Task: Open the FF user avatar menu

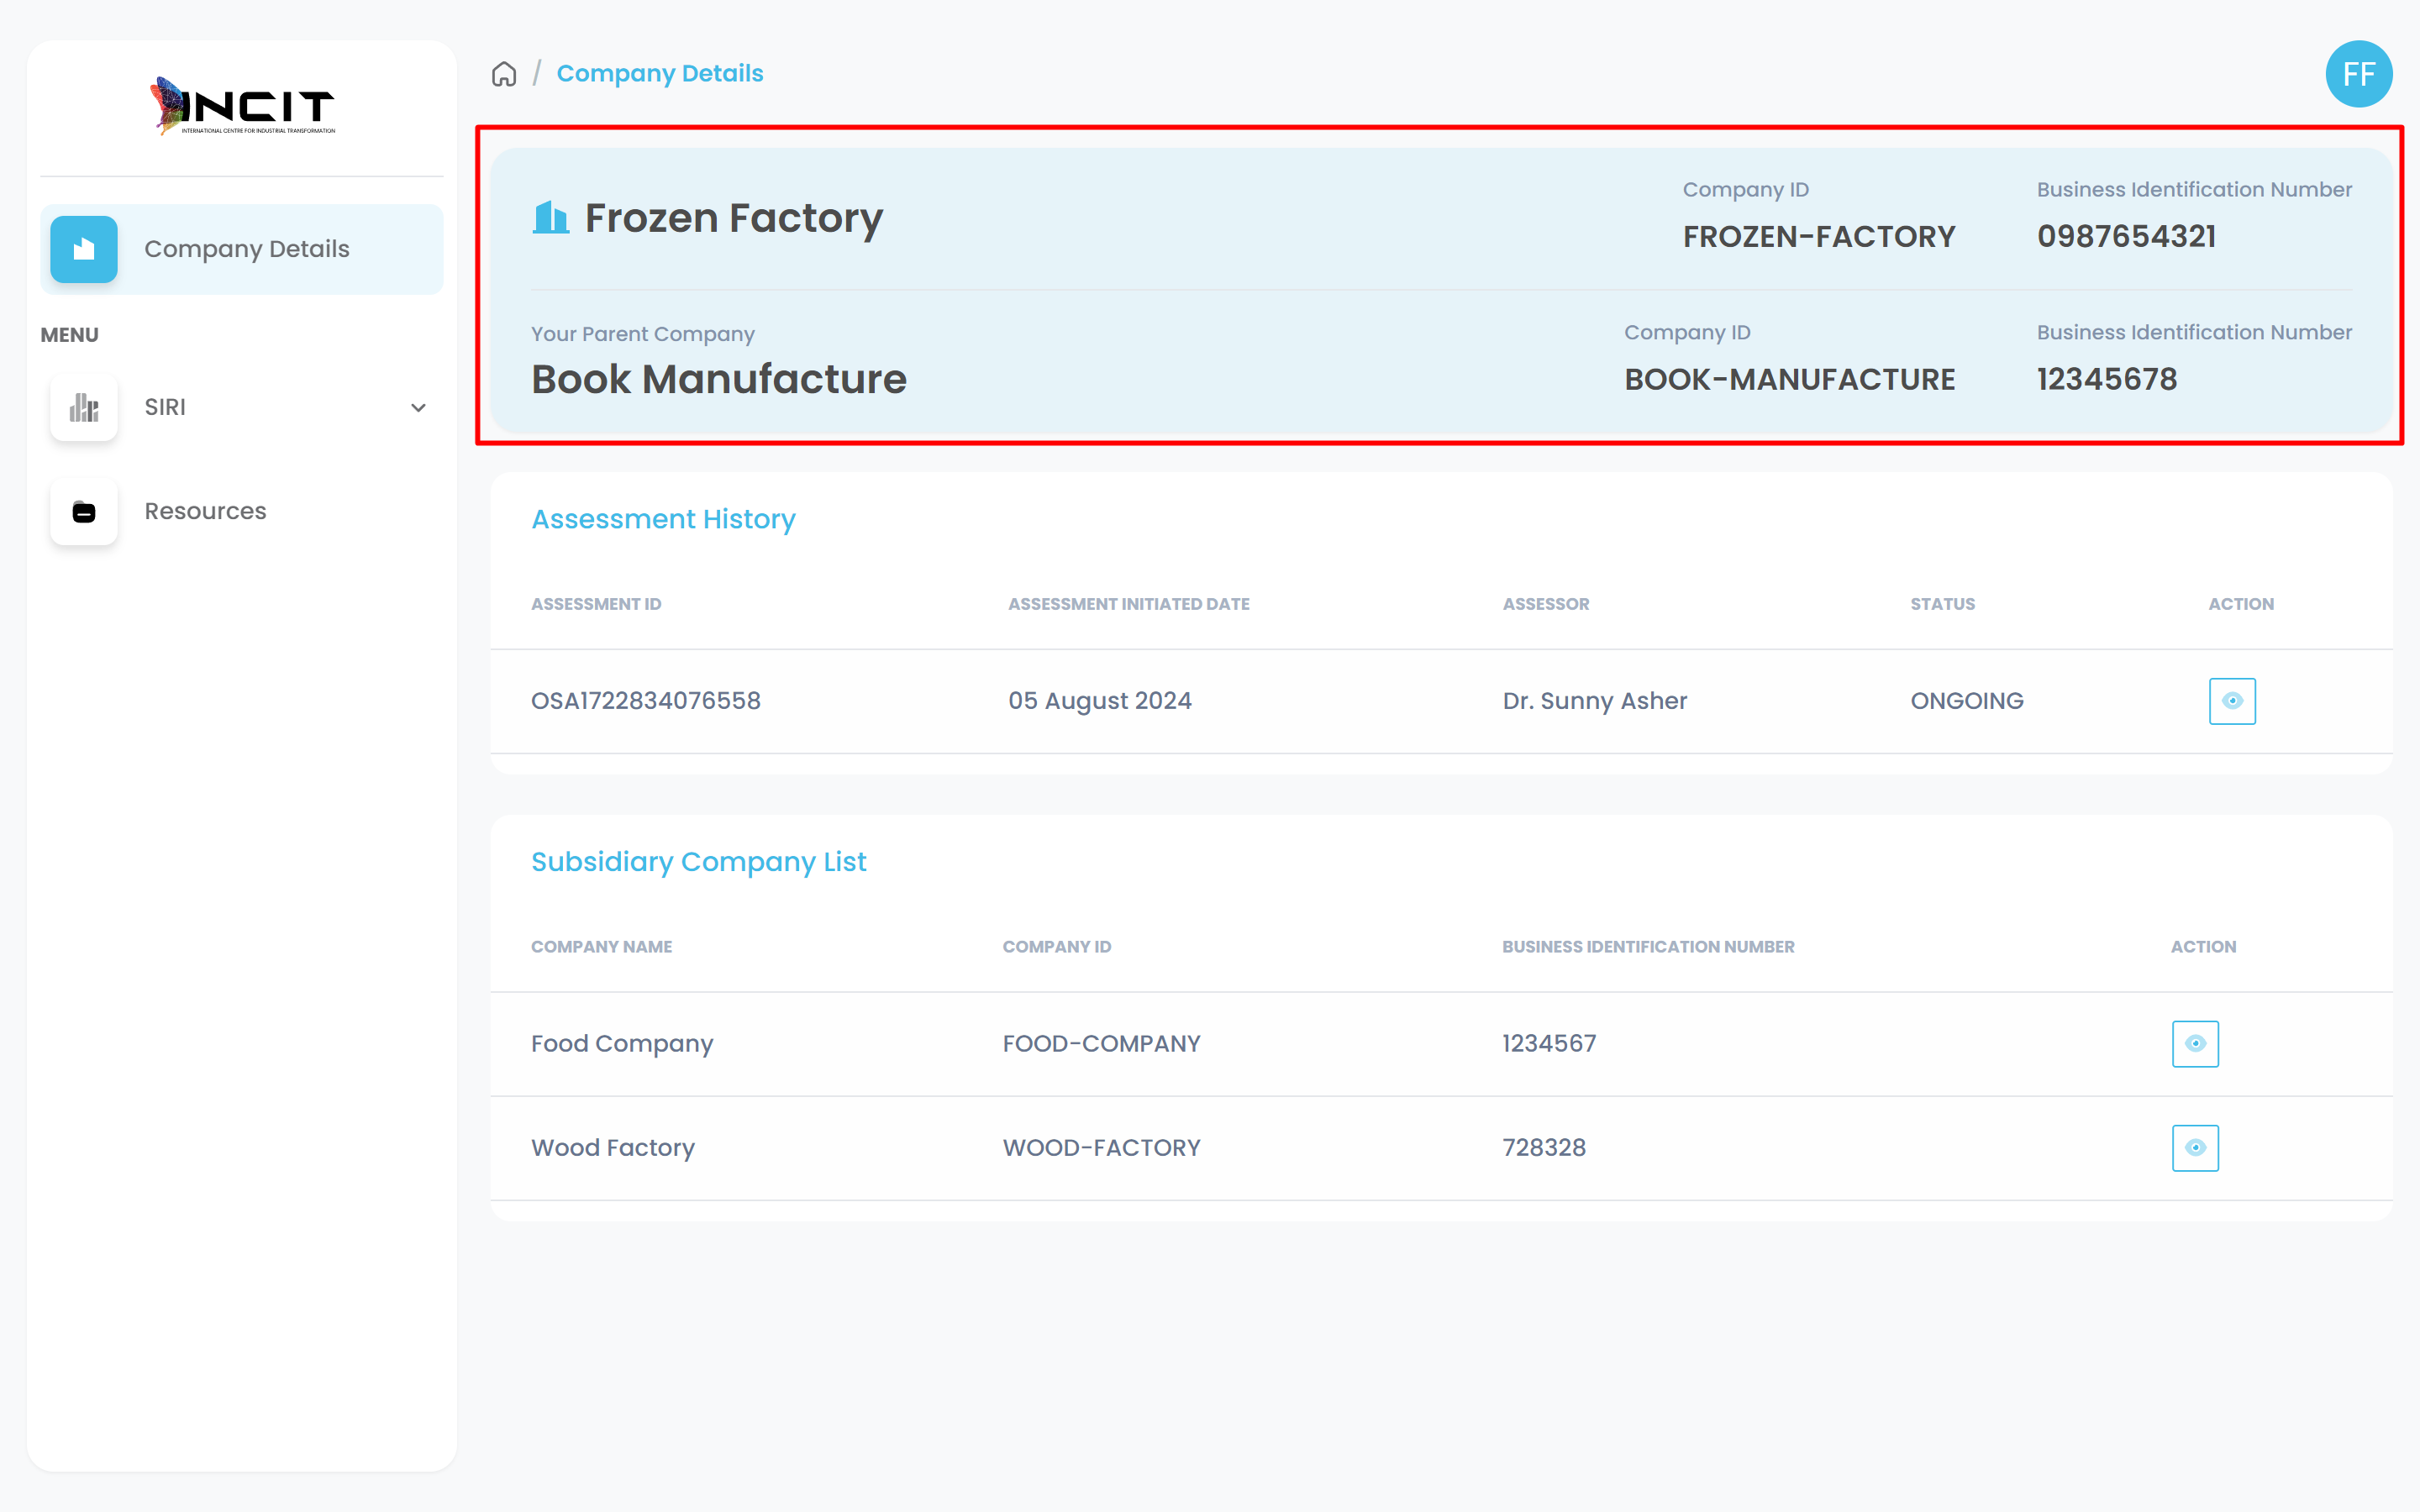Action: tap(2358, 74)
